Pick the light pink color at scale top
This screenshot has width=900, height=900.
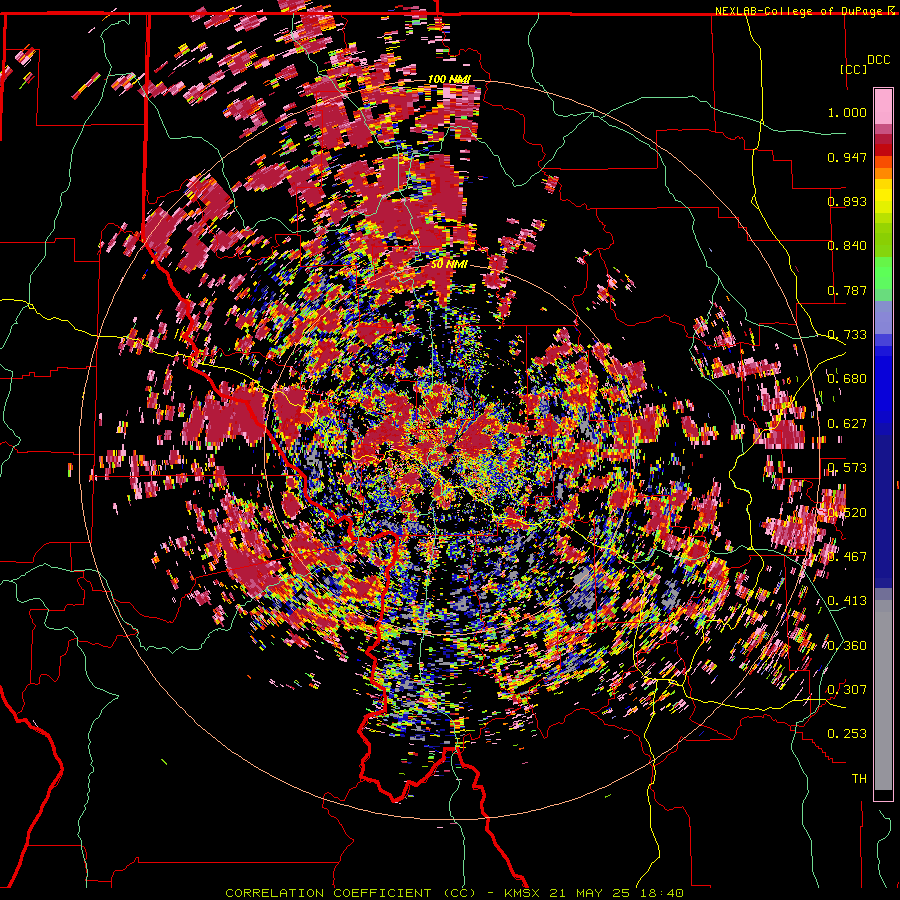pyautogui.click(x=883, y=106)
